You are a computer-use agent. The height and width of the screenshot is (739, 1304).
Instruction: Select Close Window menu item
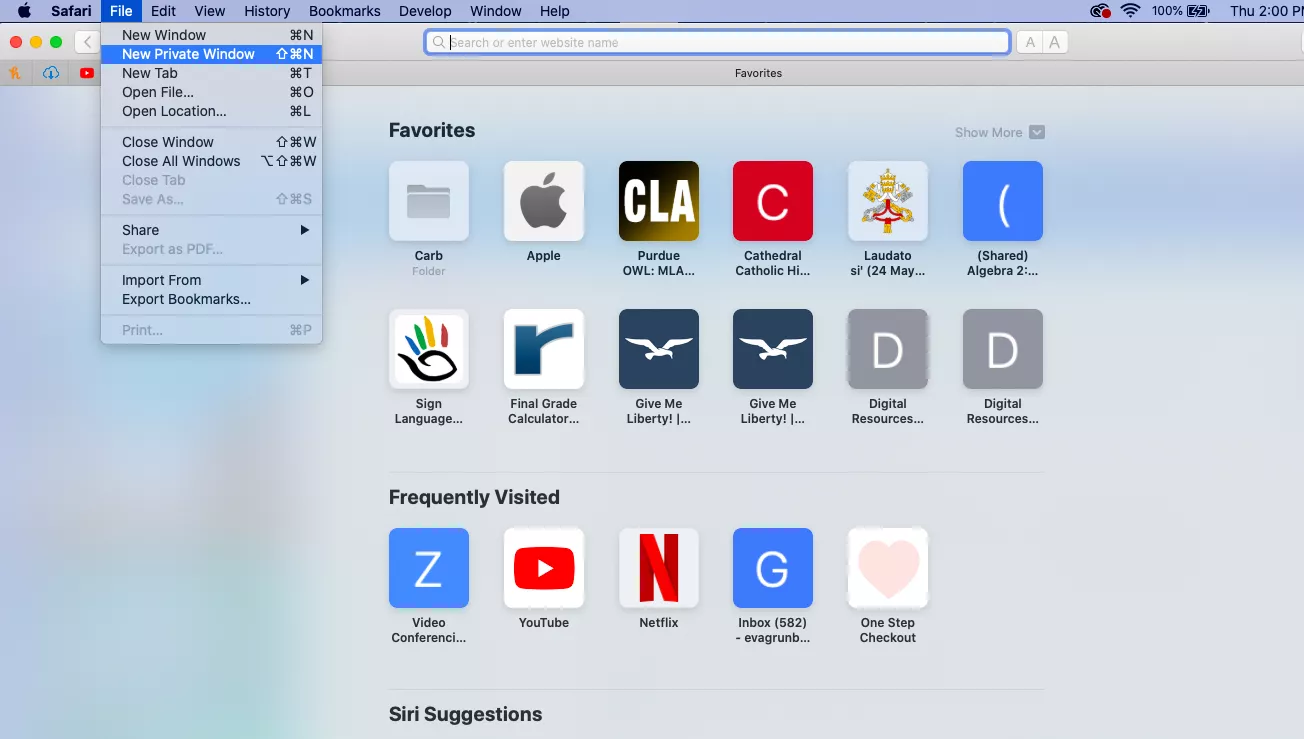click(211, 142)
